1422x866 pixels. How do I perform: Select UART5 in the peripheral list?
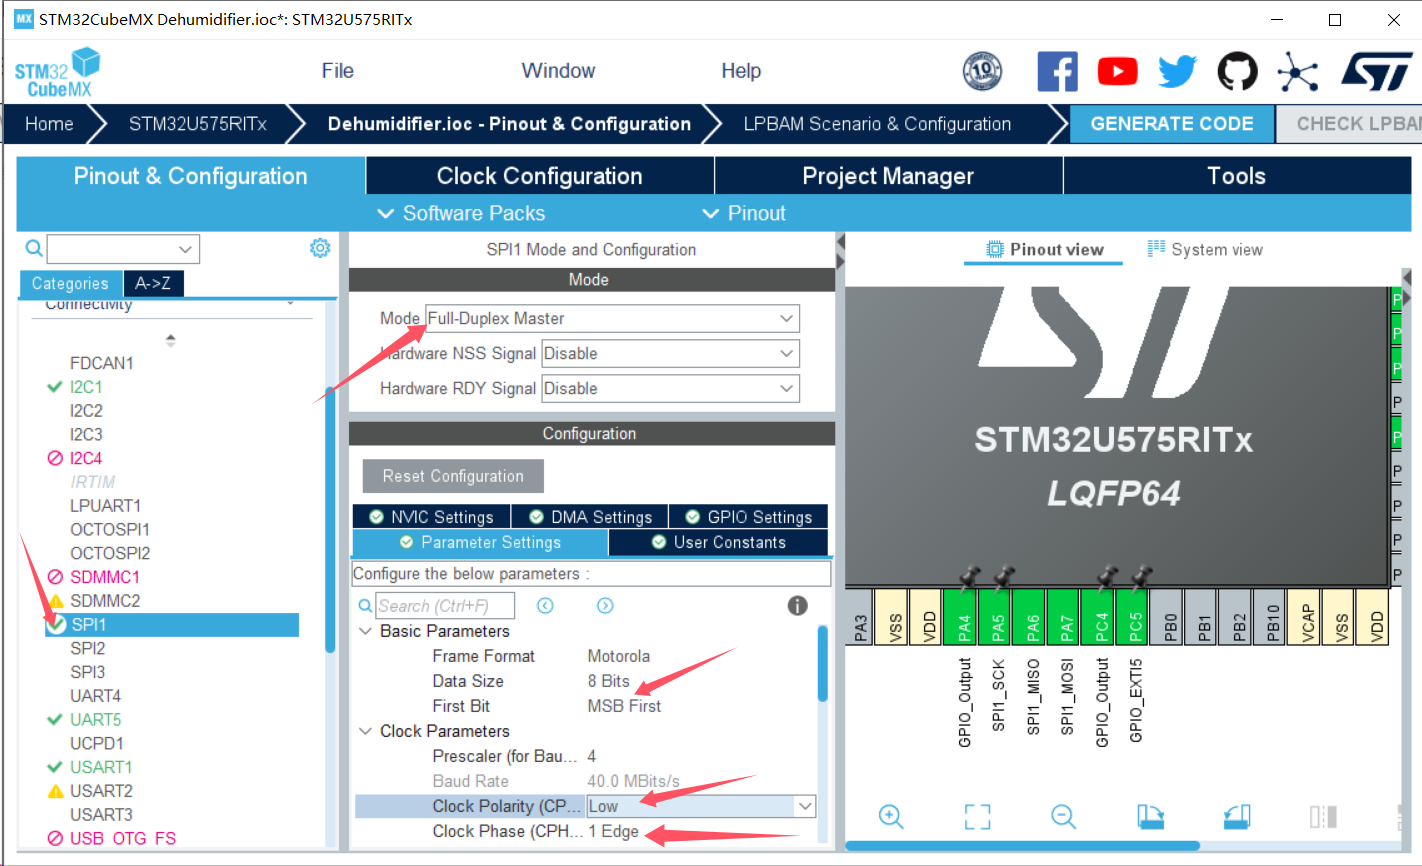click(x=95, y=719)
